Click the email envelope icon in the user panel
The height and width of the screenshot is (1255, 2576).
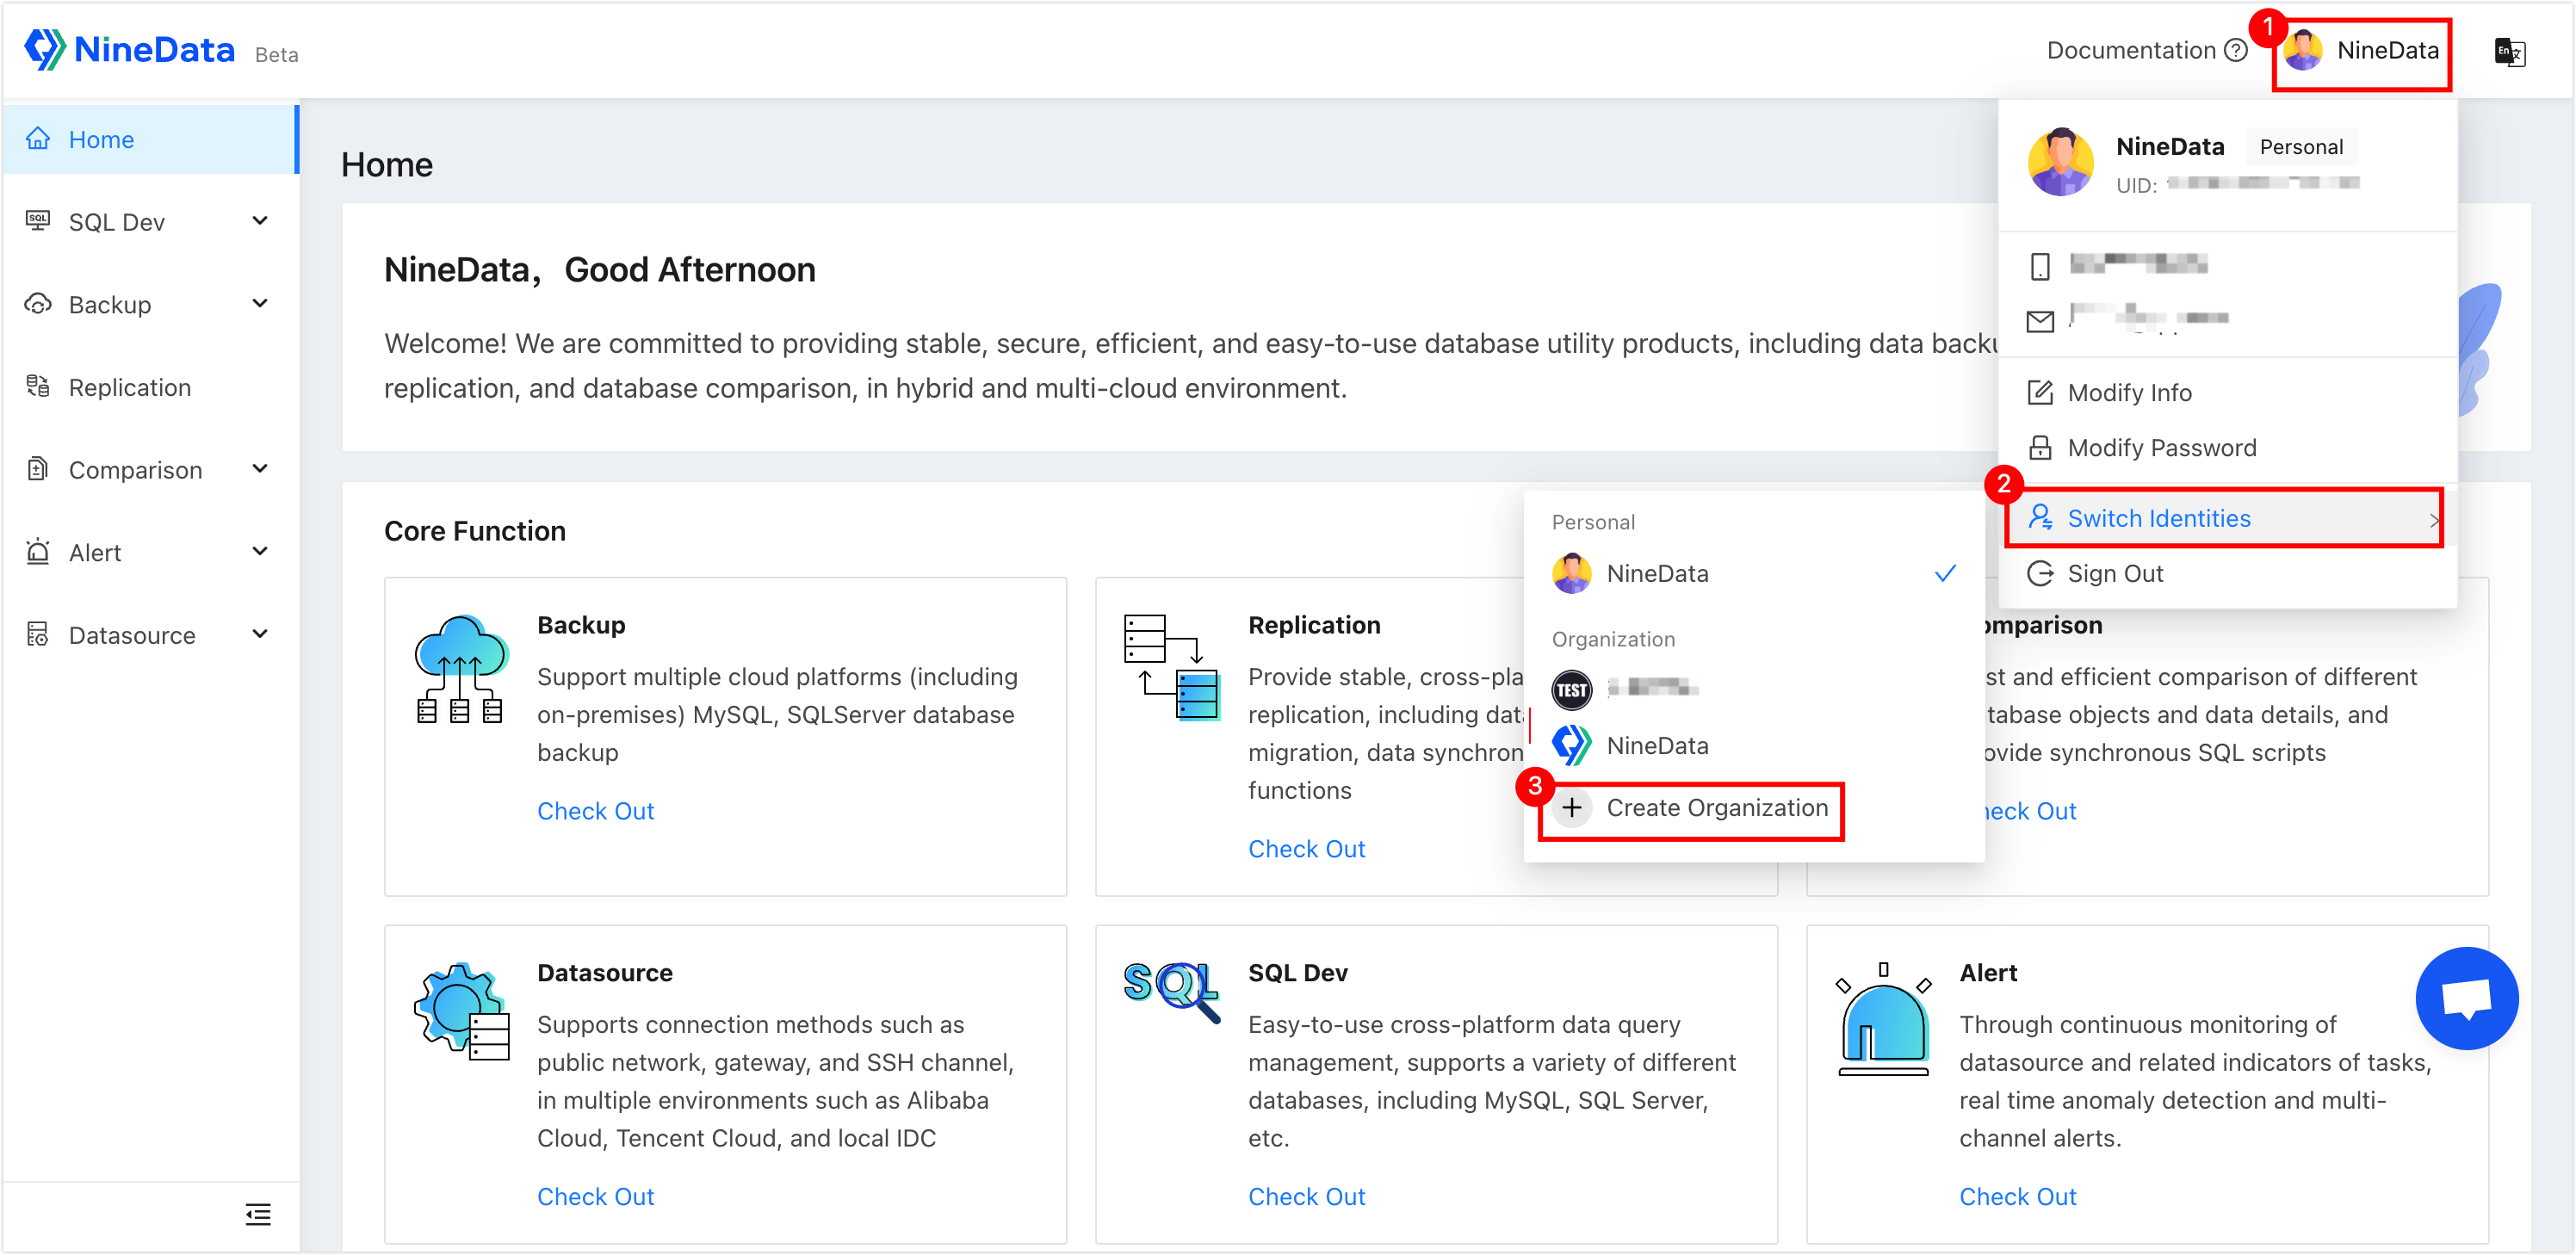(x=2040, y=321)
